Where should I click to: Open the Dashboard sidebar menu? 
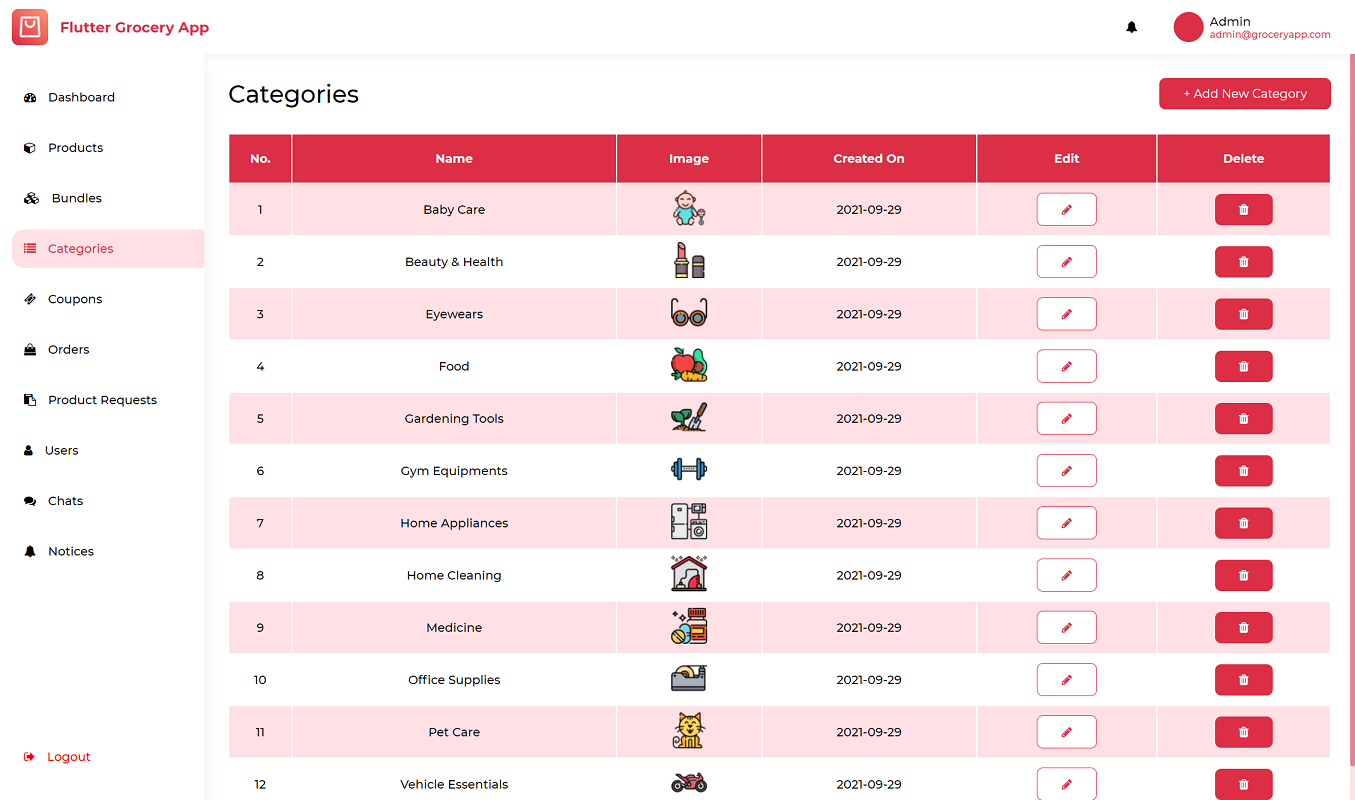click(81, 97)
